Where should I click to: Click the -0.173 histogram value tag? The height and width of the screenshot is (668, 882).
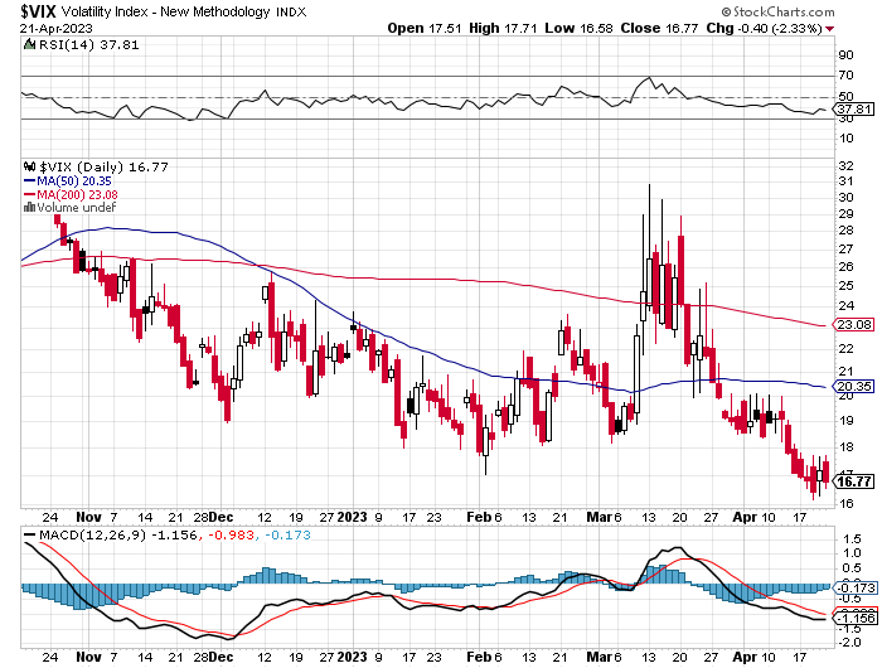[855, 588]
